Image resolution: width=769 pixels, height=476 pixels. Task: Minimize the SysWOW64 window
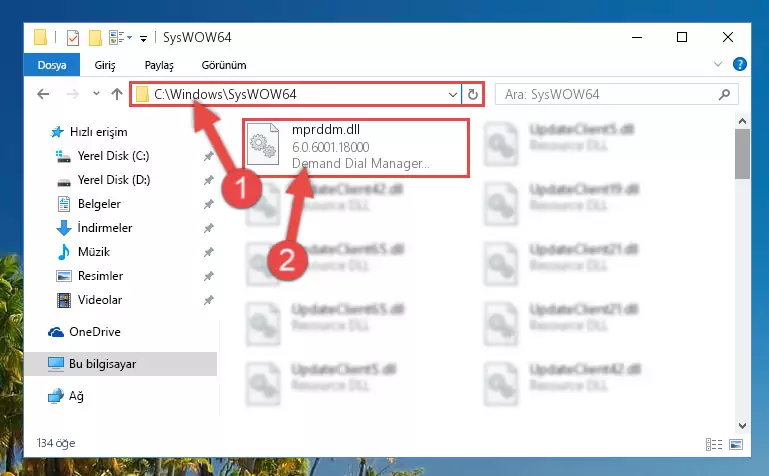pos(637,37)
